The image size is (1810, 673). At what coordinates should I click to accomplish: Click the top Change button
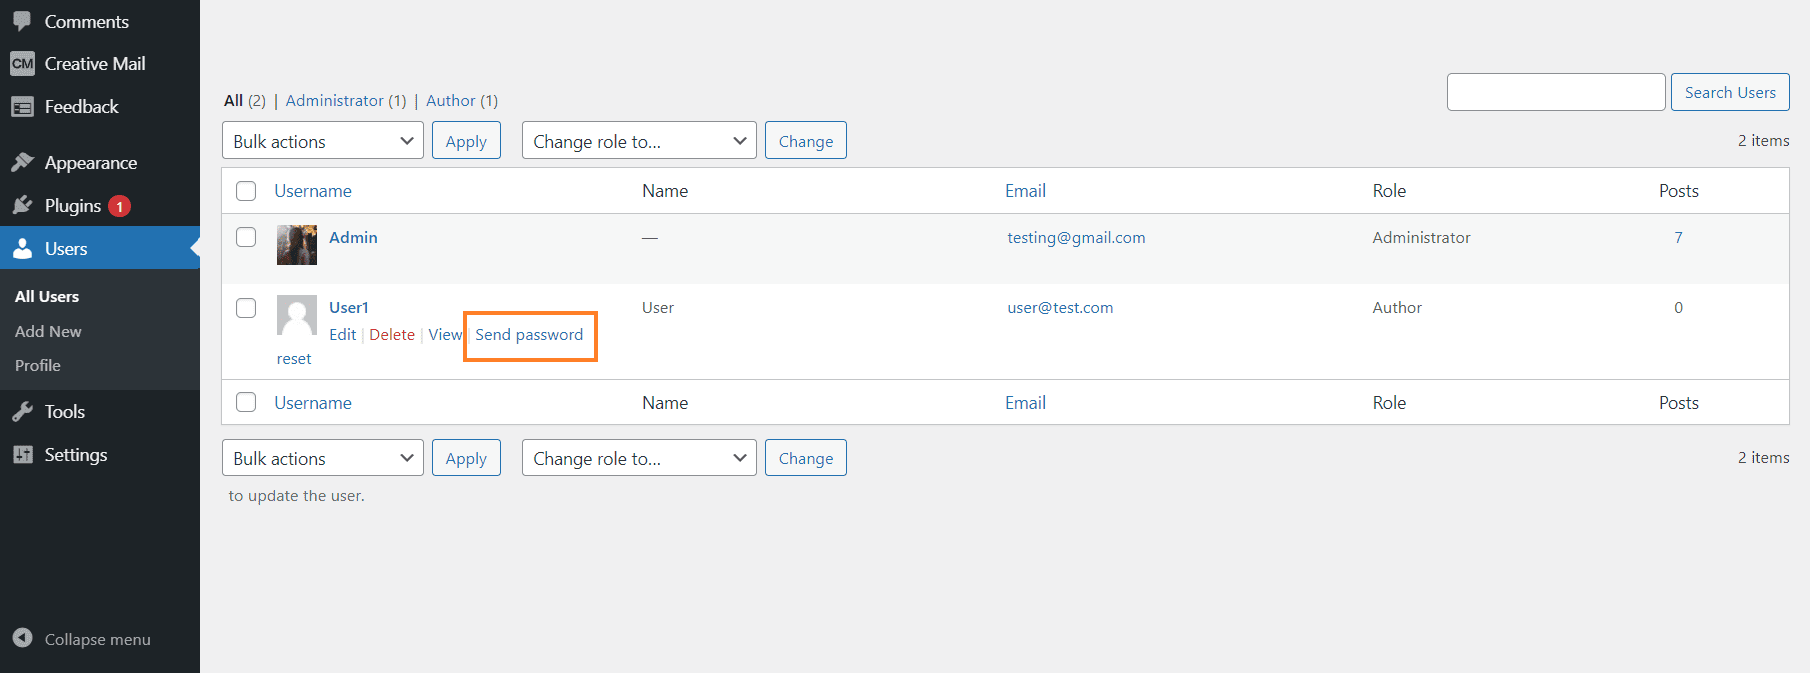tap(806, 141)
